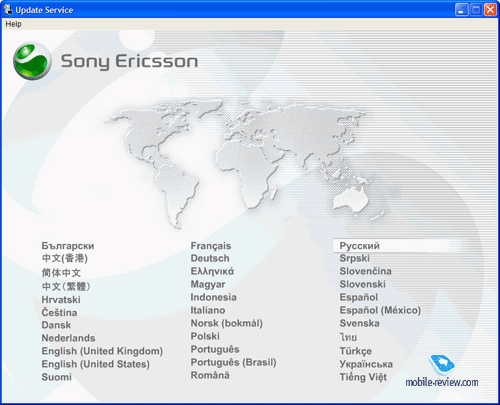Select Ελληνικά language

click(212, 271)
